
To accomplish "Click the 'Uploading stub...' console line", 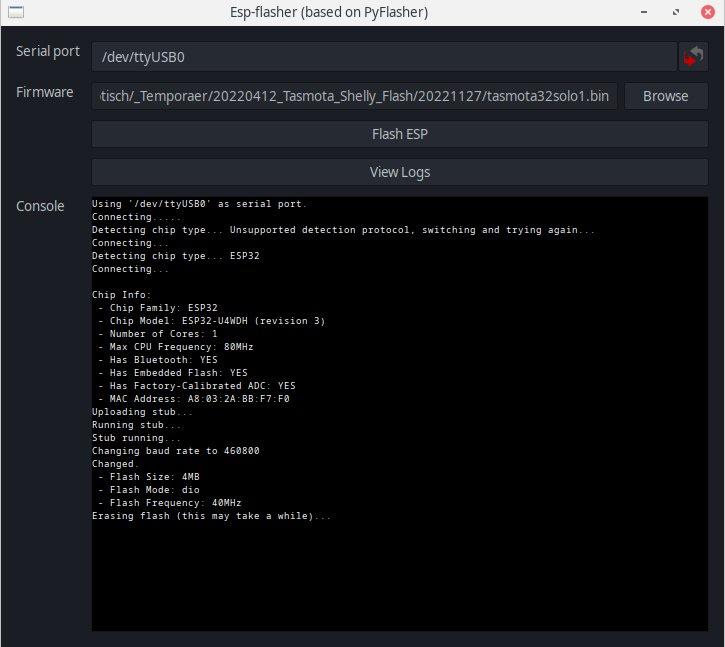I will [x=142, y=412].
